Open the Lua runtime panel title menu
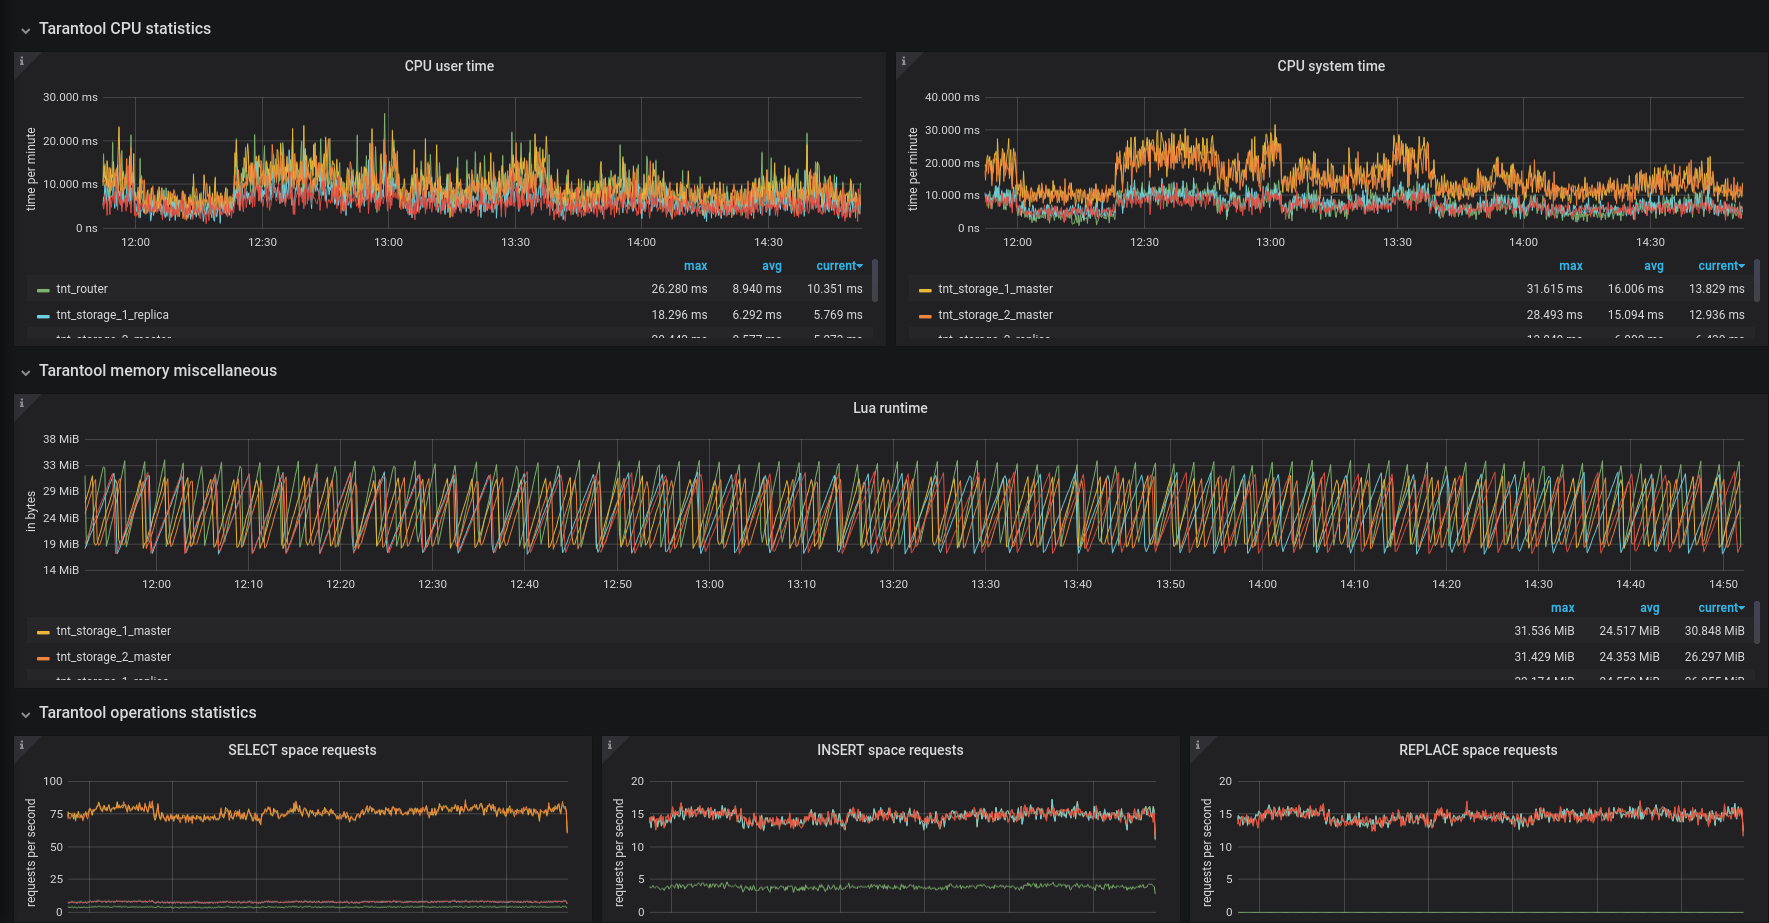This screenshot has height=923, width=1769. pos(890,408)
